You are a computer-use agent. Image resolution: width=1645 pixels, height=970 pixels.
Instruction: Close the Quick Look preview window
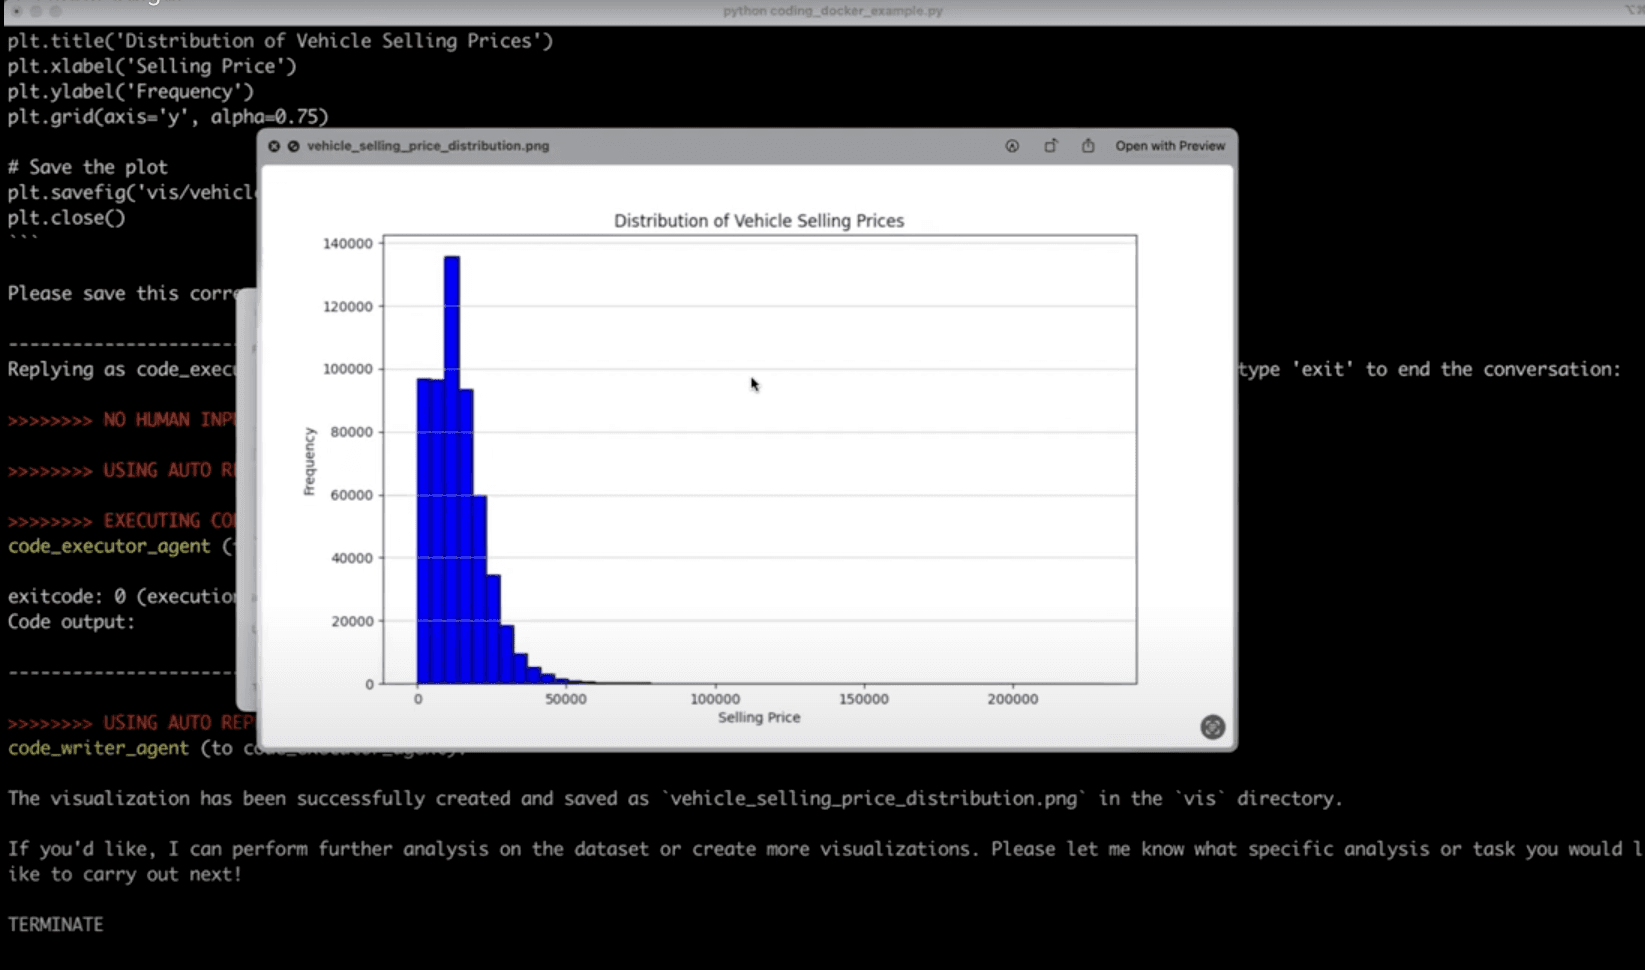(274, 146)
